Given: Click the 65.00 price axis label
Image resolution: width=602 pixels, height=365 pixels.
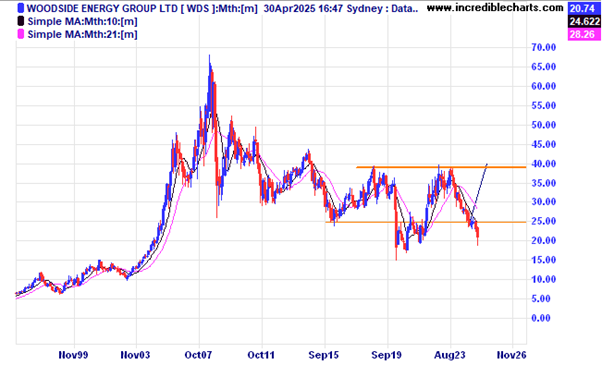Looking at the screenshot, I should coord(544,67).
